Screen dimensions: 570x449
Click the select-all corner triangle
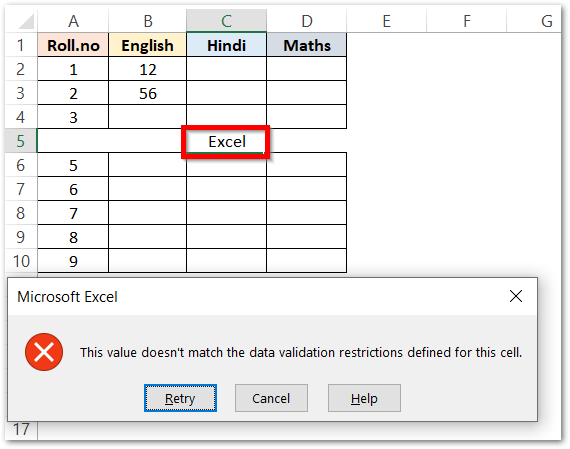click(26, 21)
